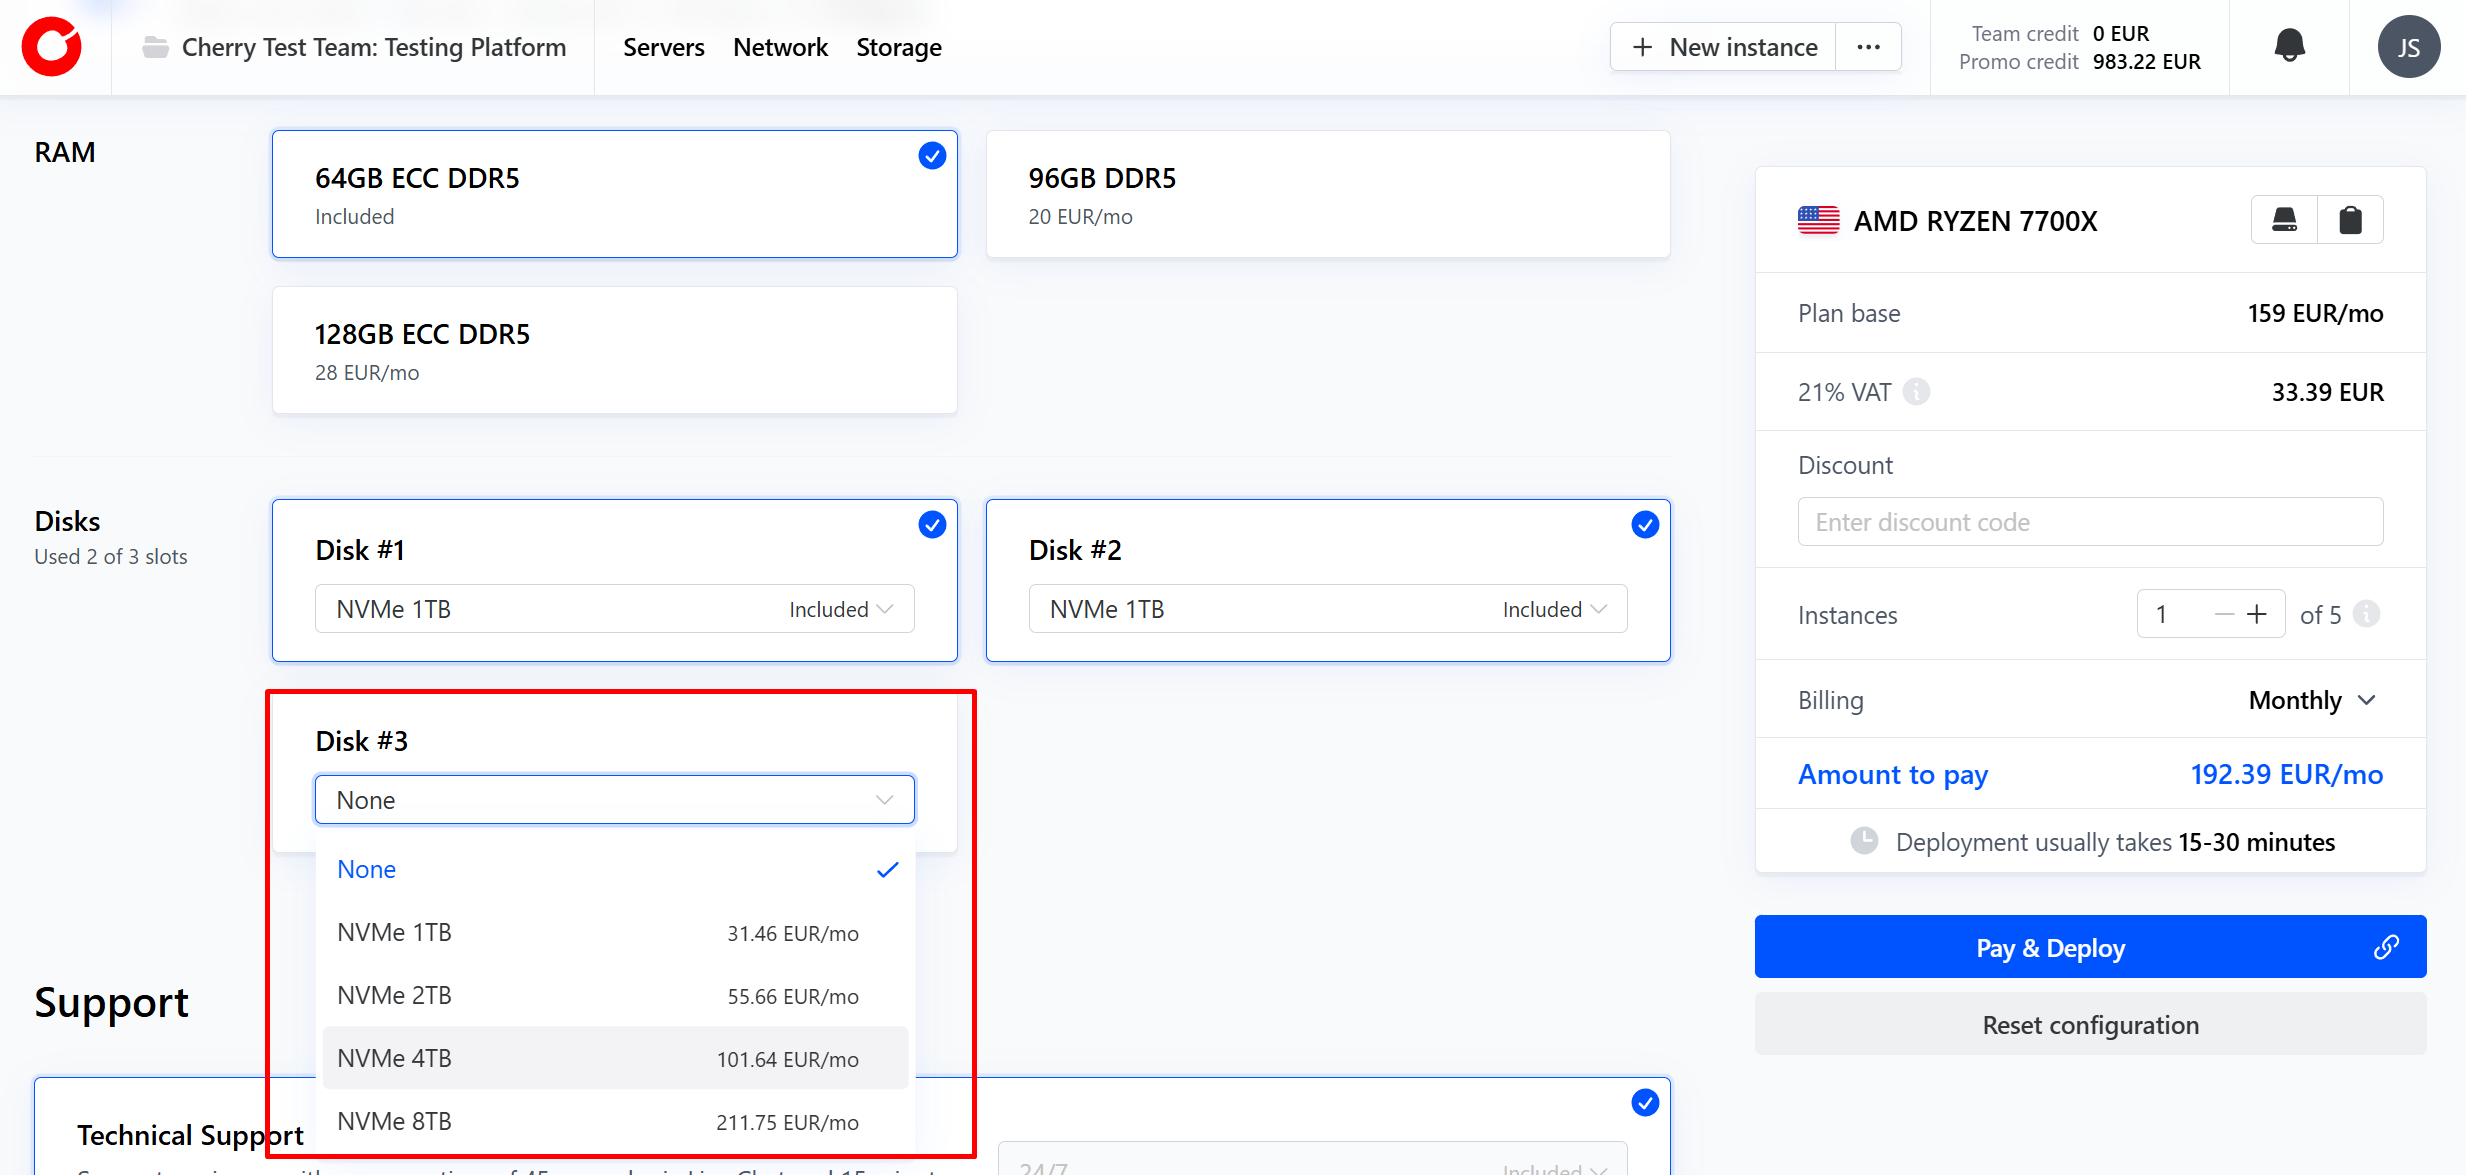Click Reset configuration
Viewport: 2466px width, 1175px height.
(x=2090, y=1024)
